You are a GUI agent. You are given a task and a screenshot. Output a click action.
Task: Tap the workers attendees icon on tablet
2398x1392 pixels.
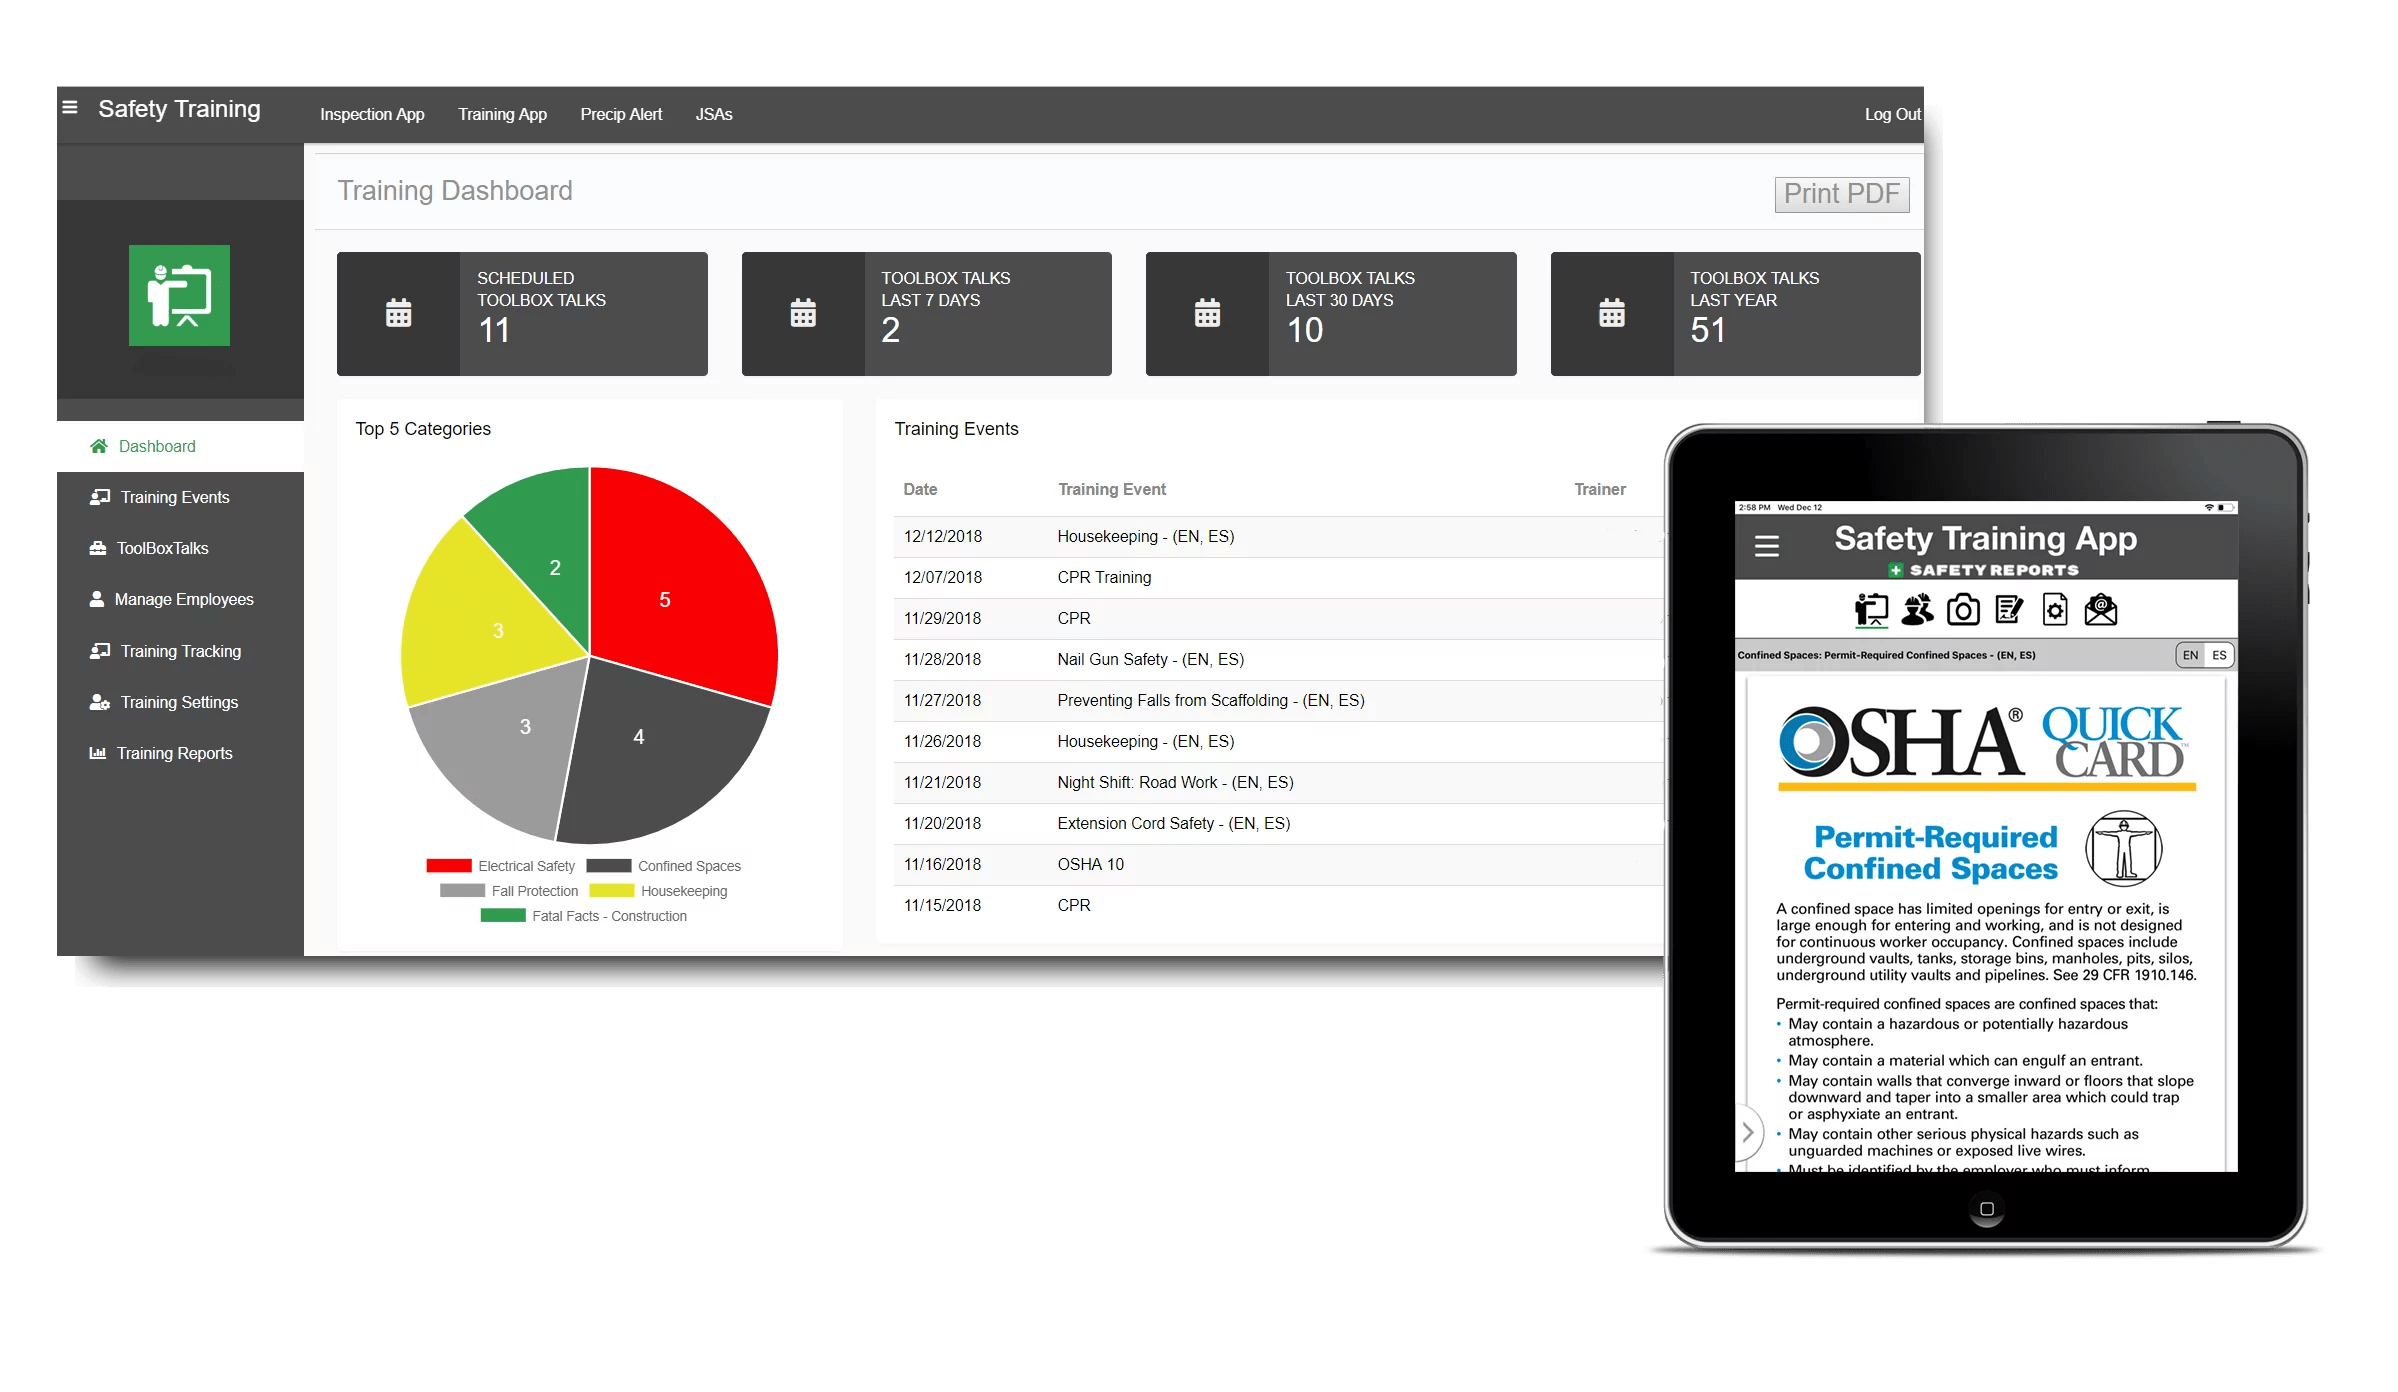1917,610
